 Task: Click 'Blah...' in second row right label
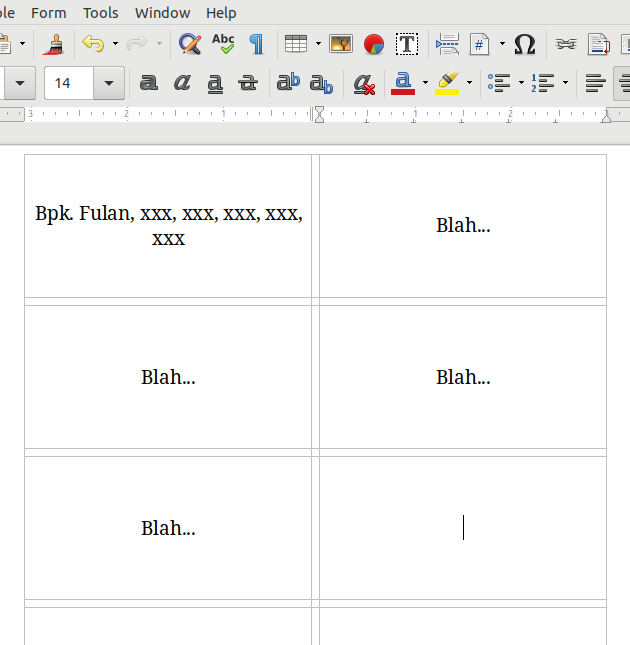click(x=463, y=377)
